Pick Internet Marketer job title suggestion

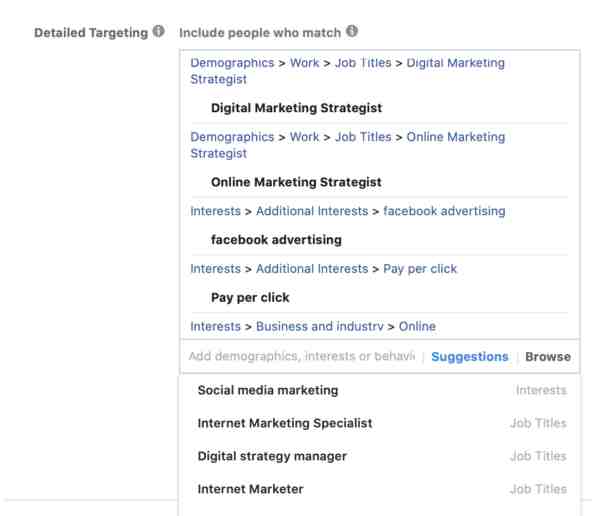(382, 489)
